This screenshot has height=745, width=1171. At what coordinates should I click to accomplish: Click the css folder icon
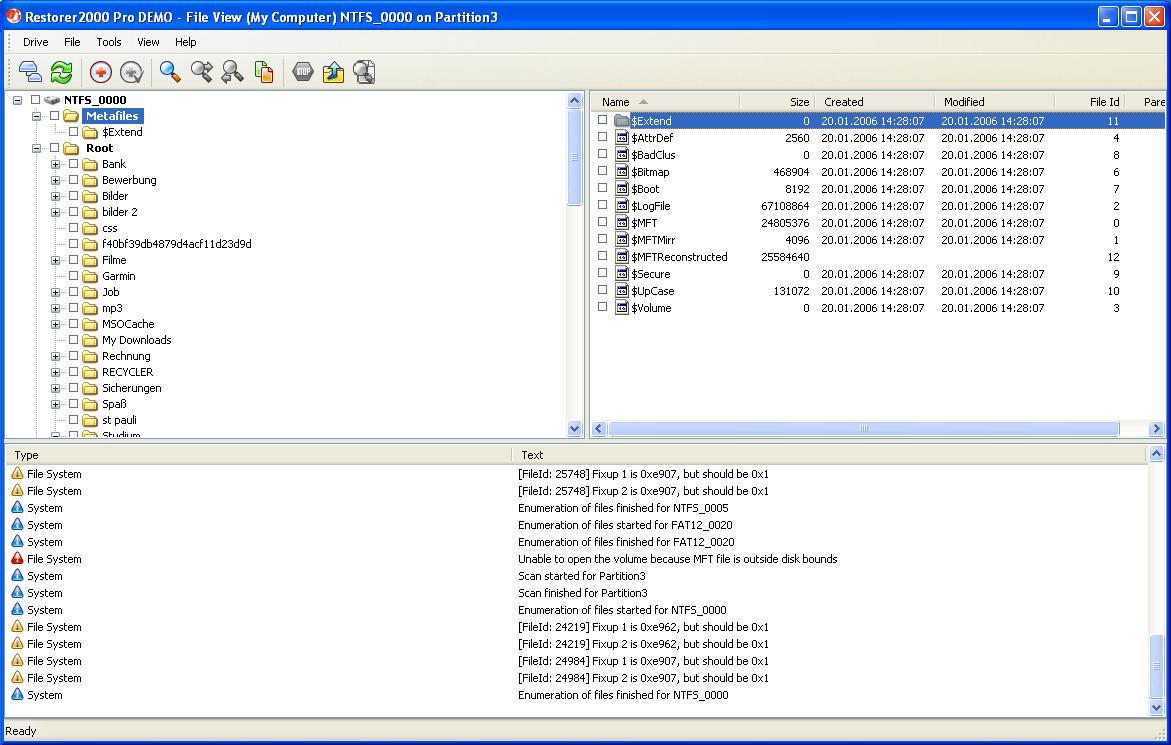pos(90,228)
